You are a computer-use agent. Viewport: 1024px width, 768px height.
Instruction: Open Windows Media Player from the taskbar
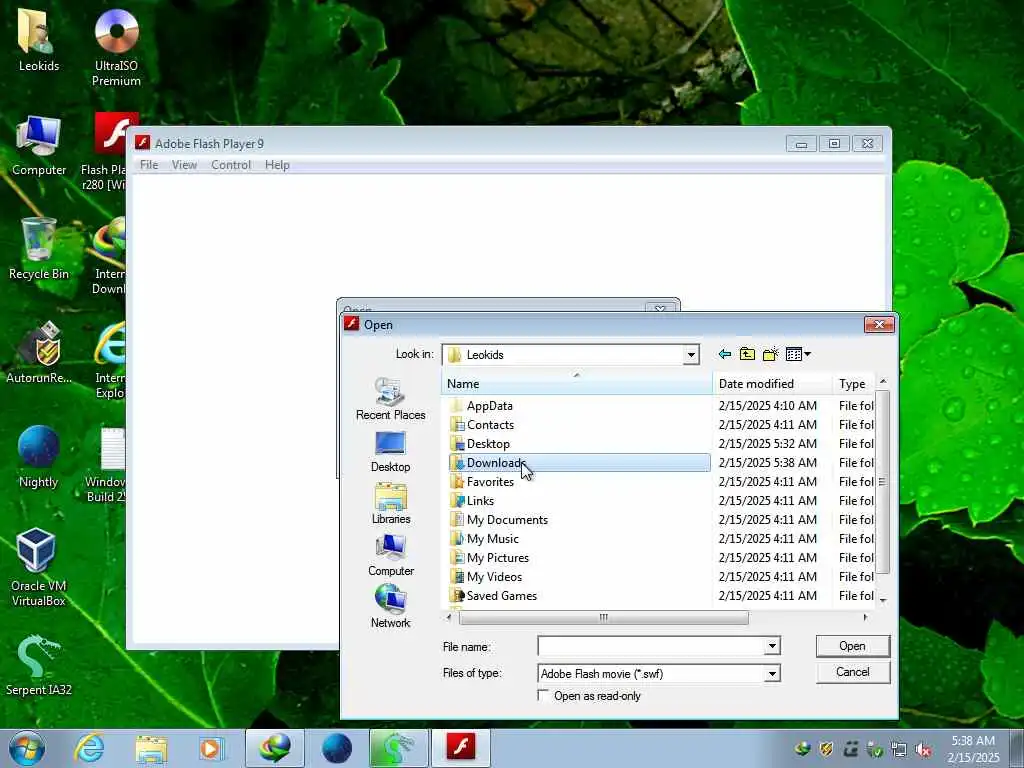pyautogui.click(x=211, y=748)
